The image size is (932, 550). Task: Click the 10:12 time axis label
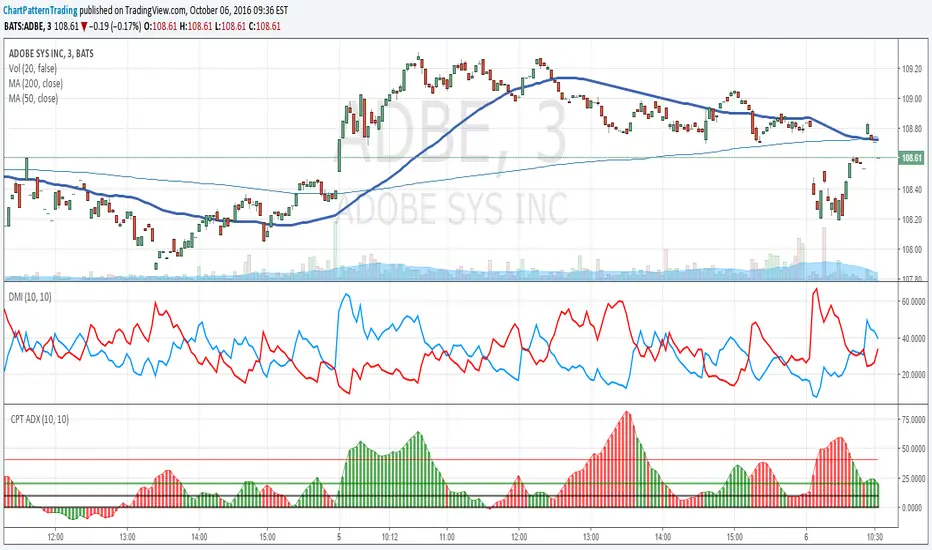pyautogui.click(x=389, y=537)
